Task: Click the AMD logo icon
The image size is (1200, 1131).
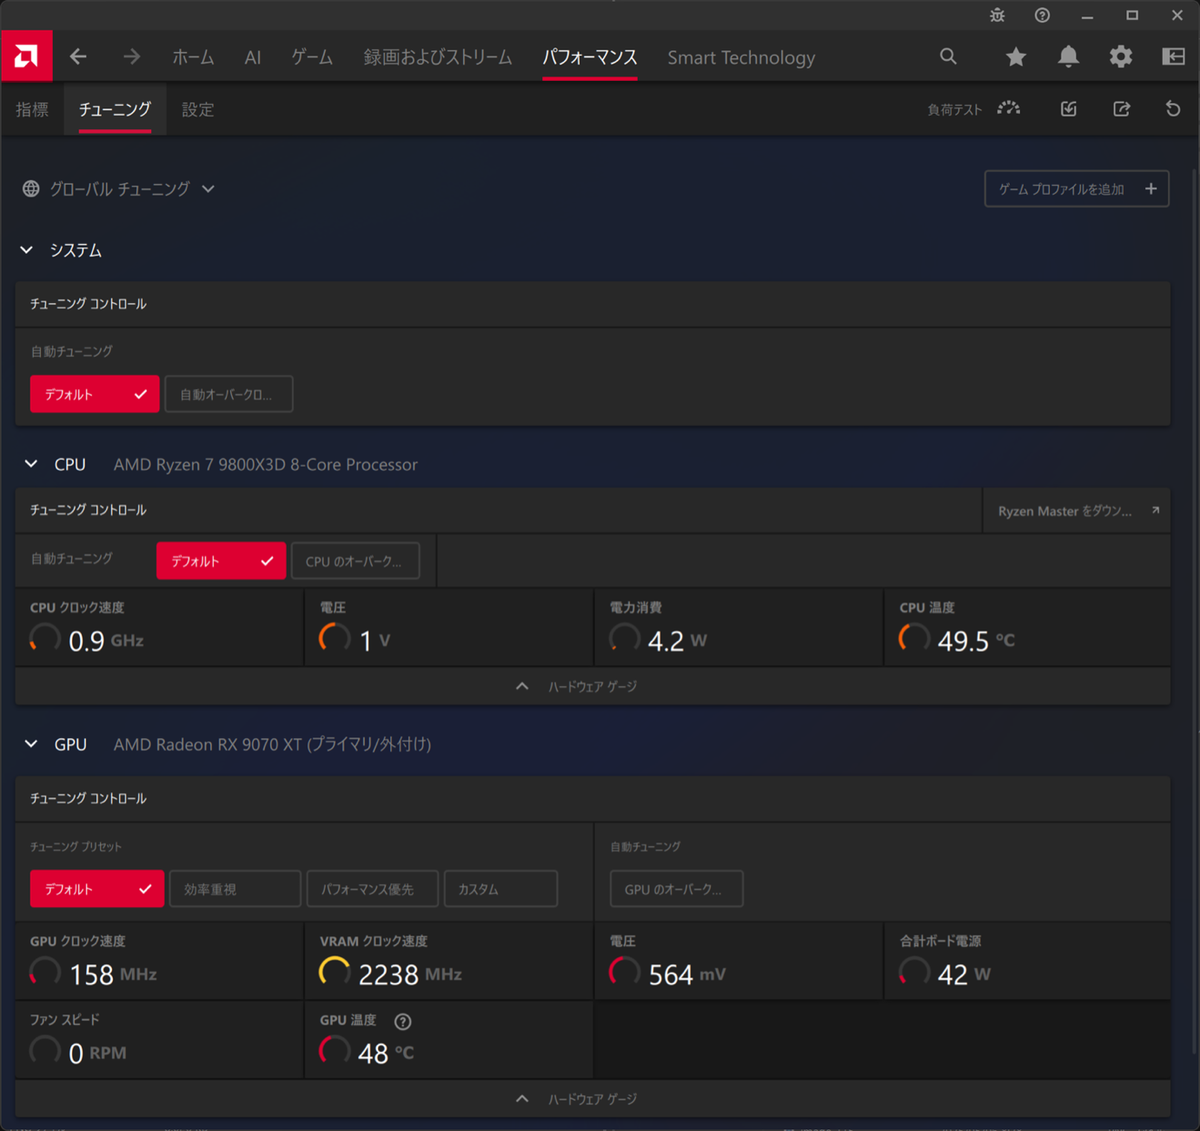Action: click(x=26, y=56)
